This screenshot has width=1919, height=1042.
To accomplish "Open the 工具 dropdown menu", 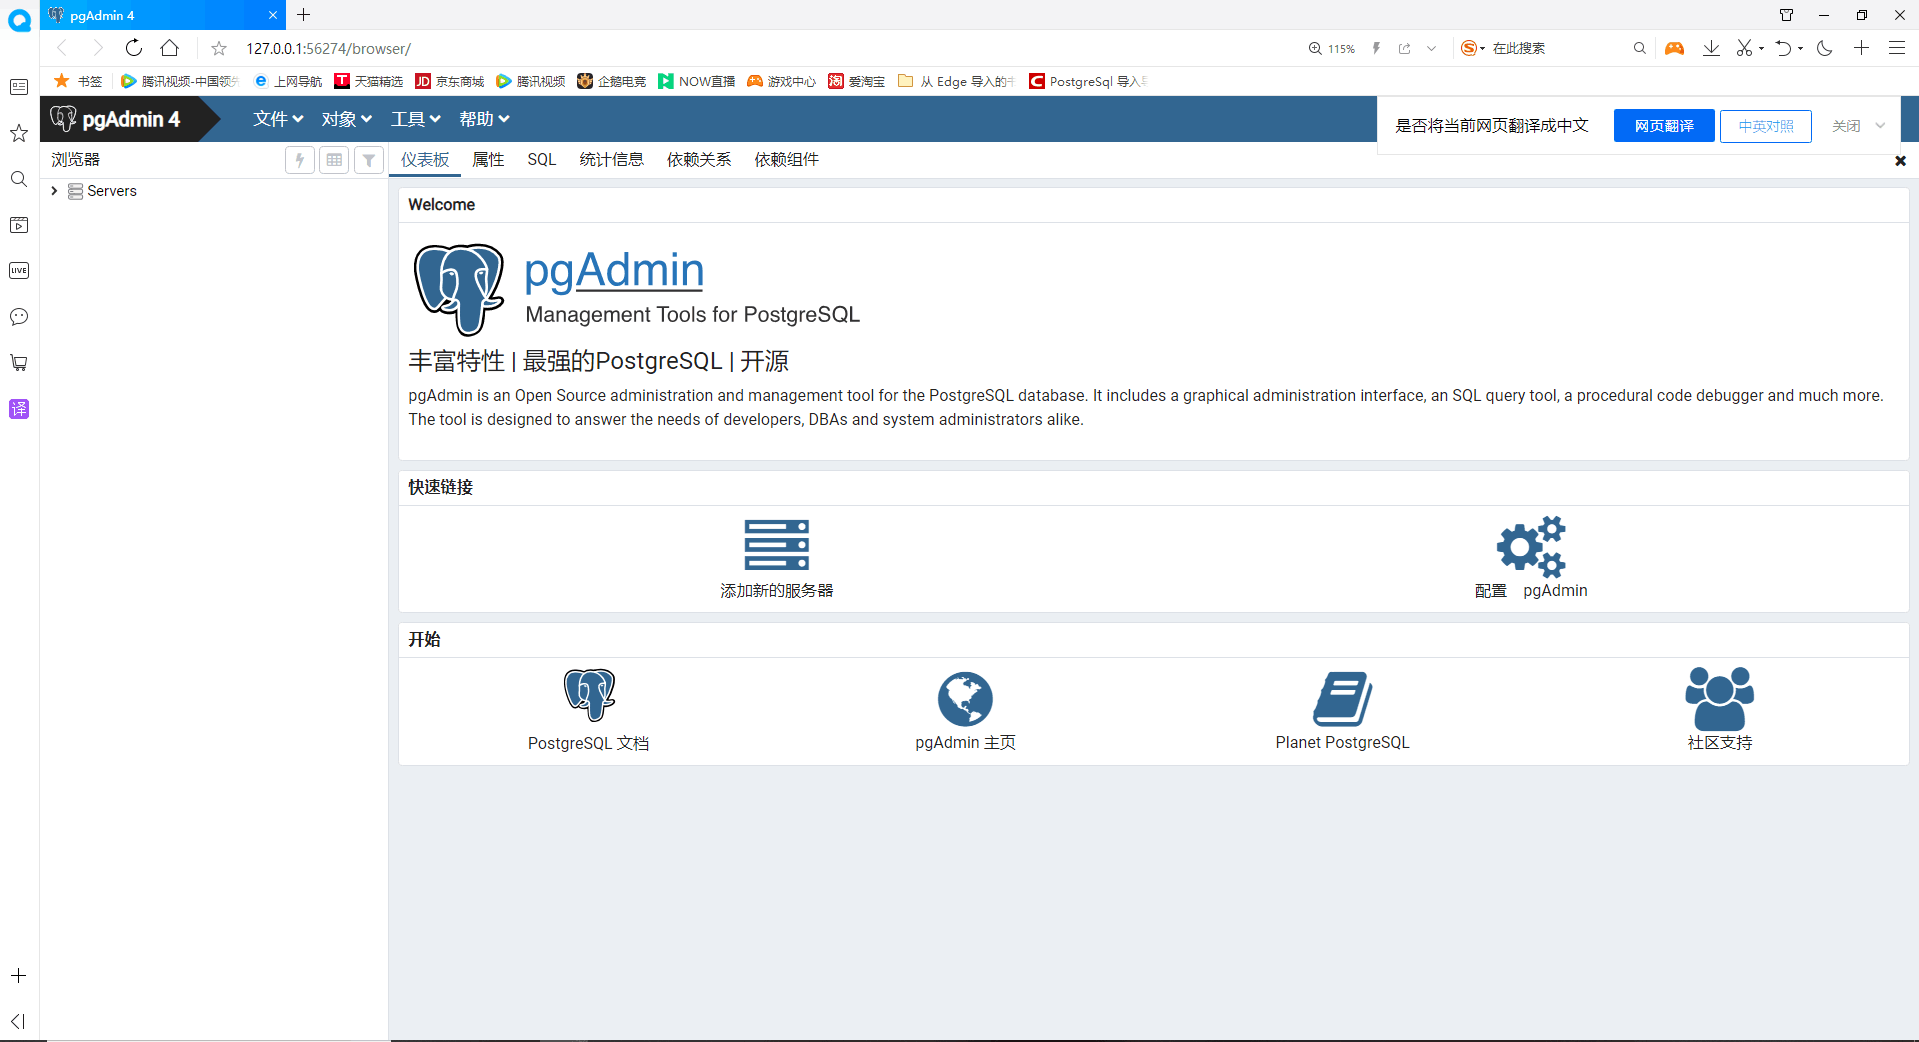I will [415, 119].
